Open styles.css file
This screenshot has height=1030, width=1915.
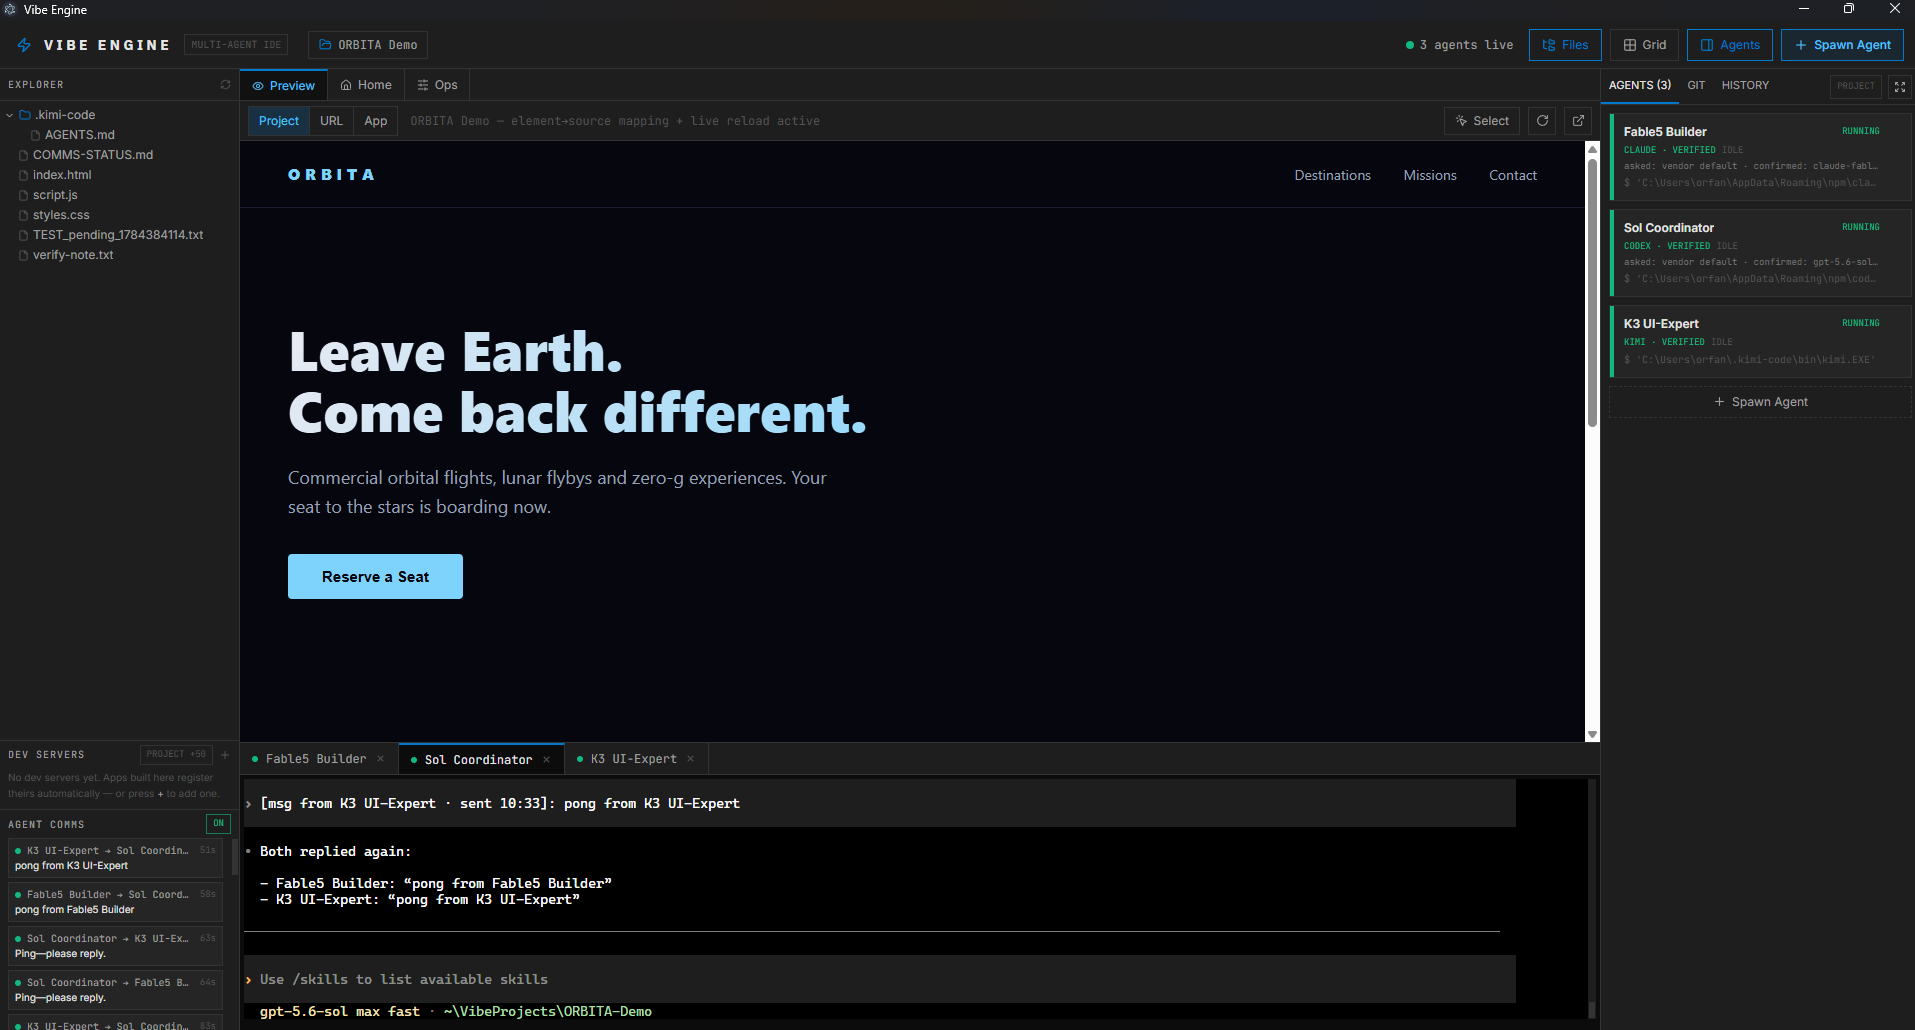tap(61, 215)
